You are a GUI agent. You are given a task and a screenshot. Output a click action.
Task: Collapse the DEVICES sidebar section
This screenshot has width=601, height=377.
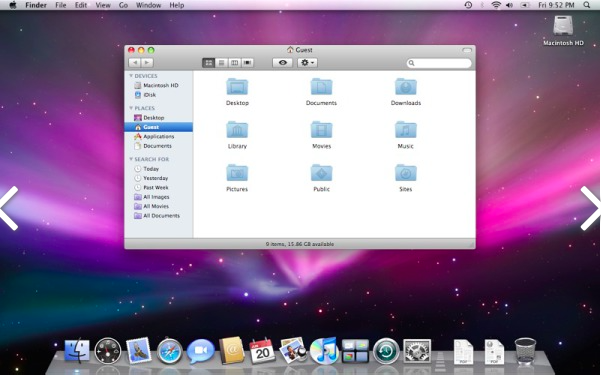(131, 76)
